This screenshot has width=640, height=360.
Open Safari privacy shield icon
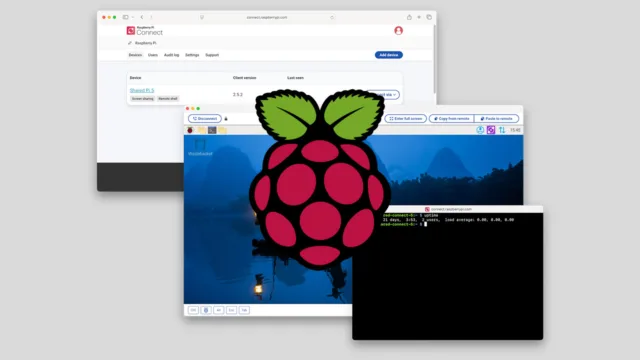pos(202,17)
